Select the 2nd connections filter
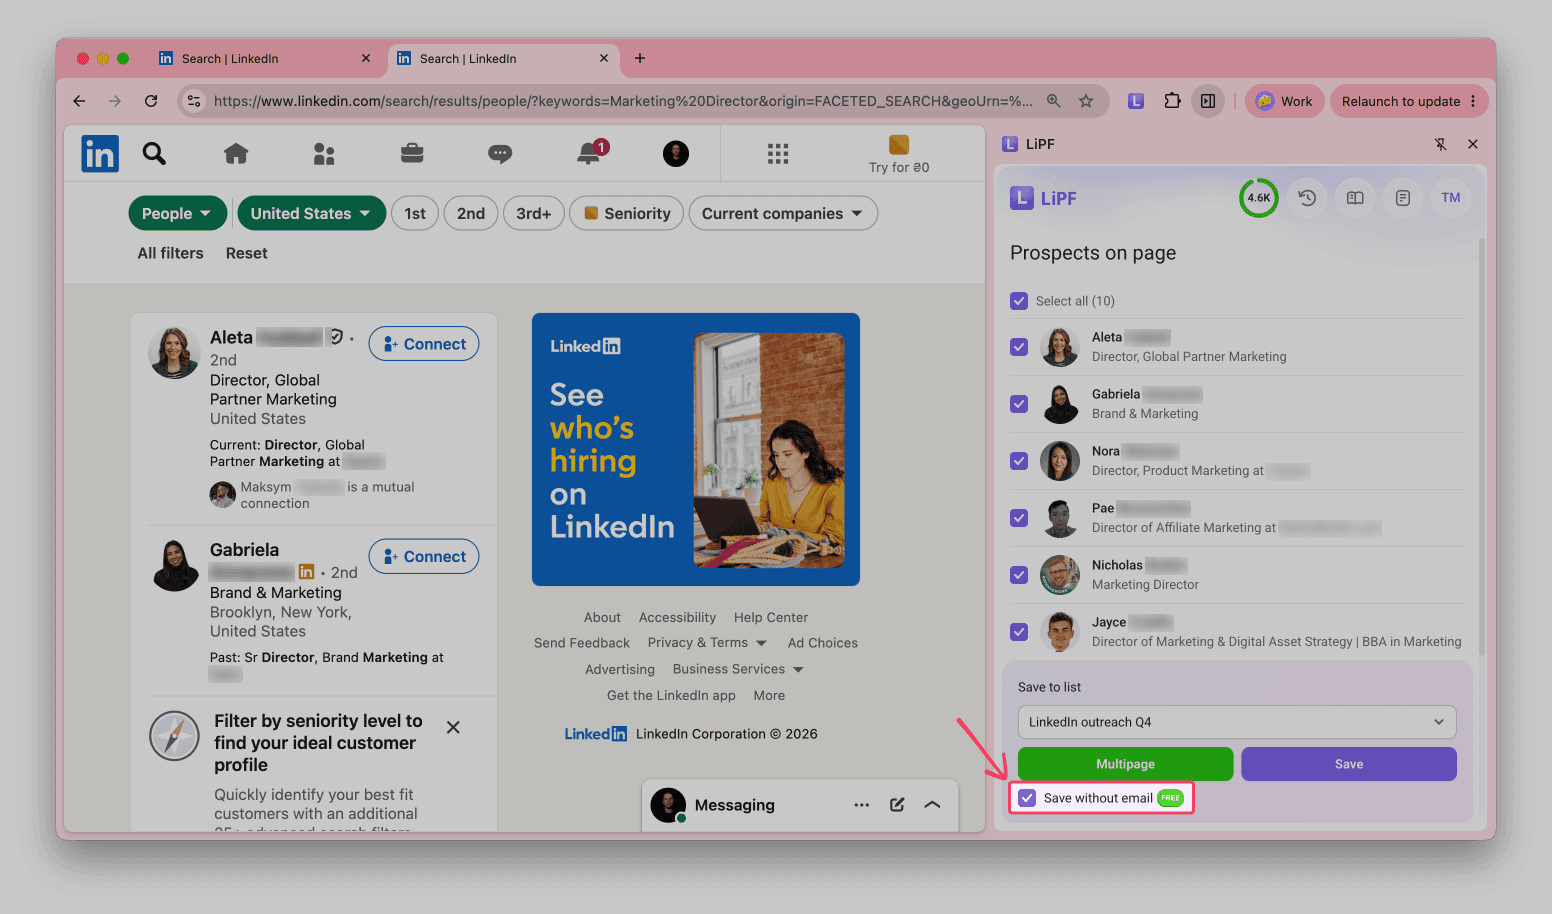The width and height of the screenshot is (1552, 914). pyautogui.click(x=471, y=213)
